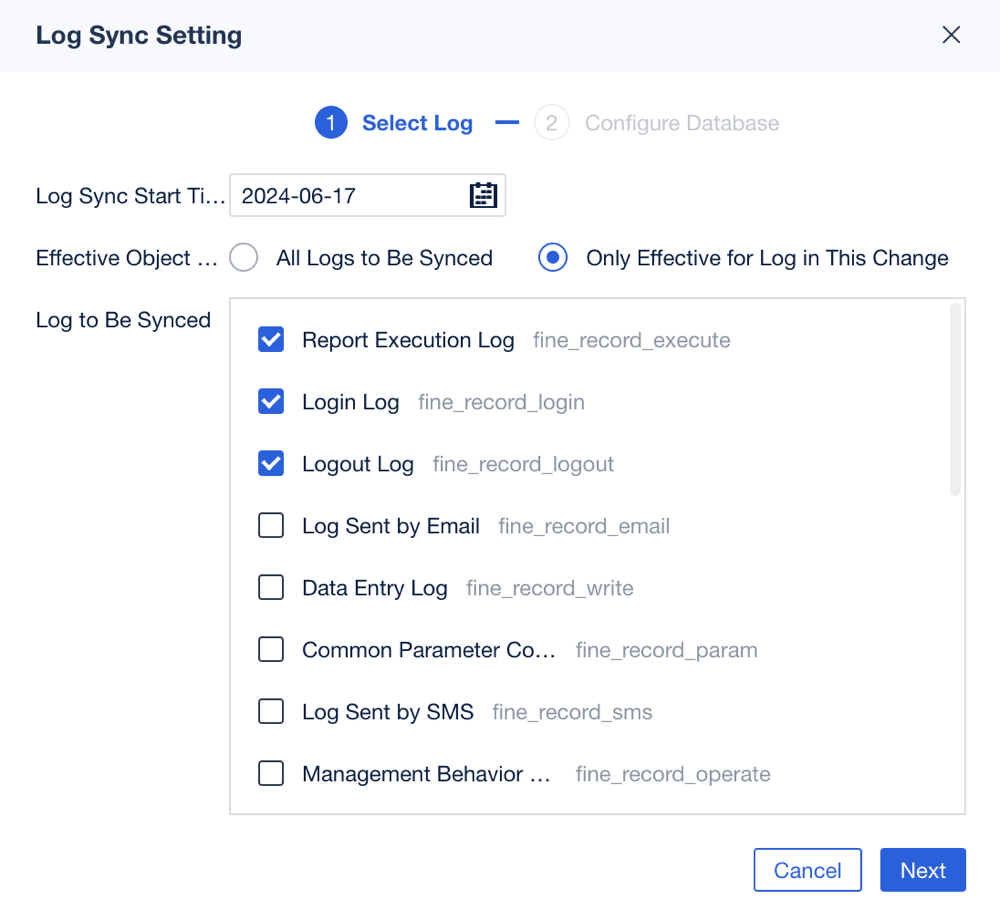
Task: Click the Cancel button
Action: click(x=807, y=869)
